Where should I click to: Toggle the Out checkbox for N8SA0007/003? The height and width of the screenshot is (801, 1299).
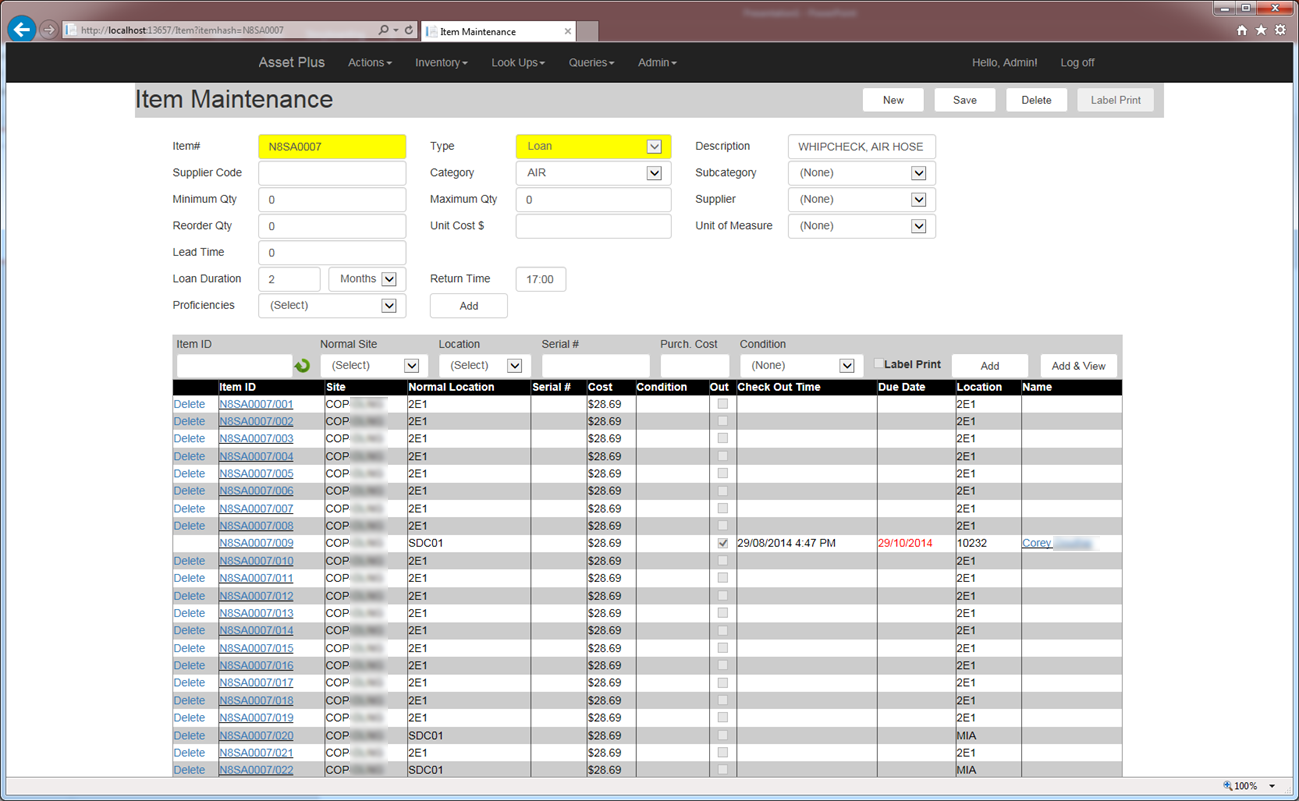[x=722, y=439]
